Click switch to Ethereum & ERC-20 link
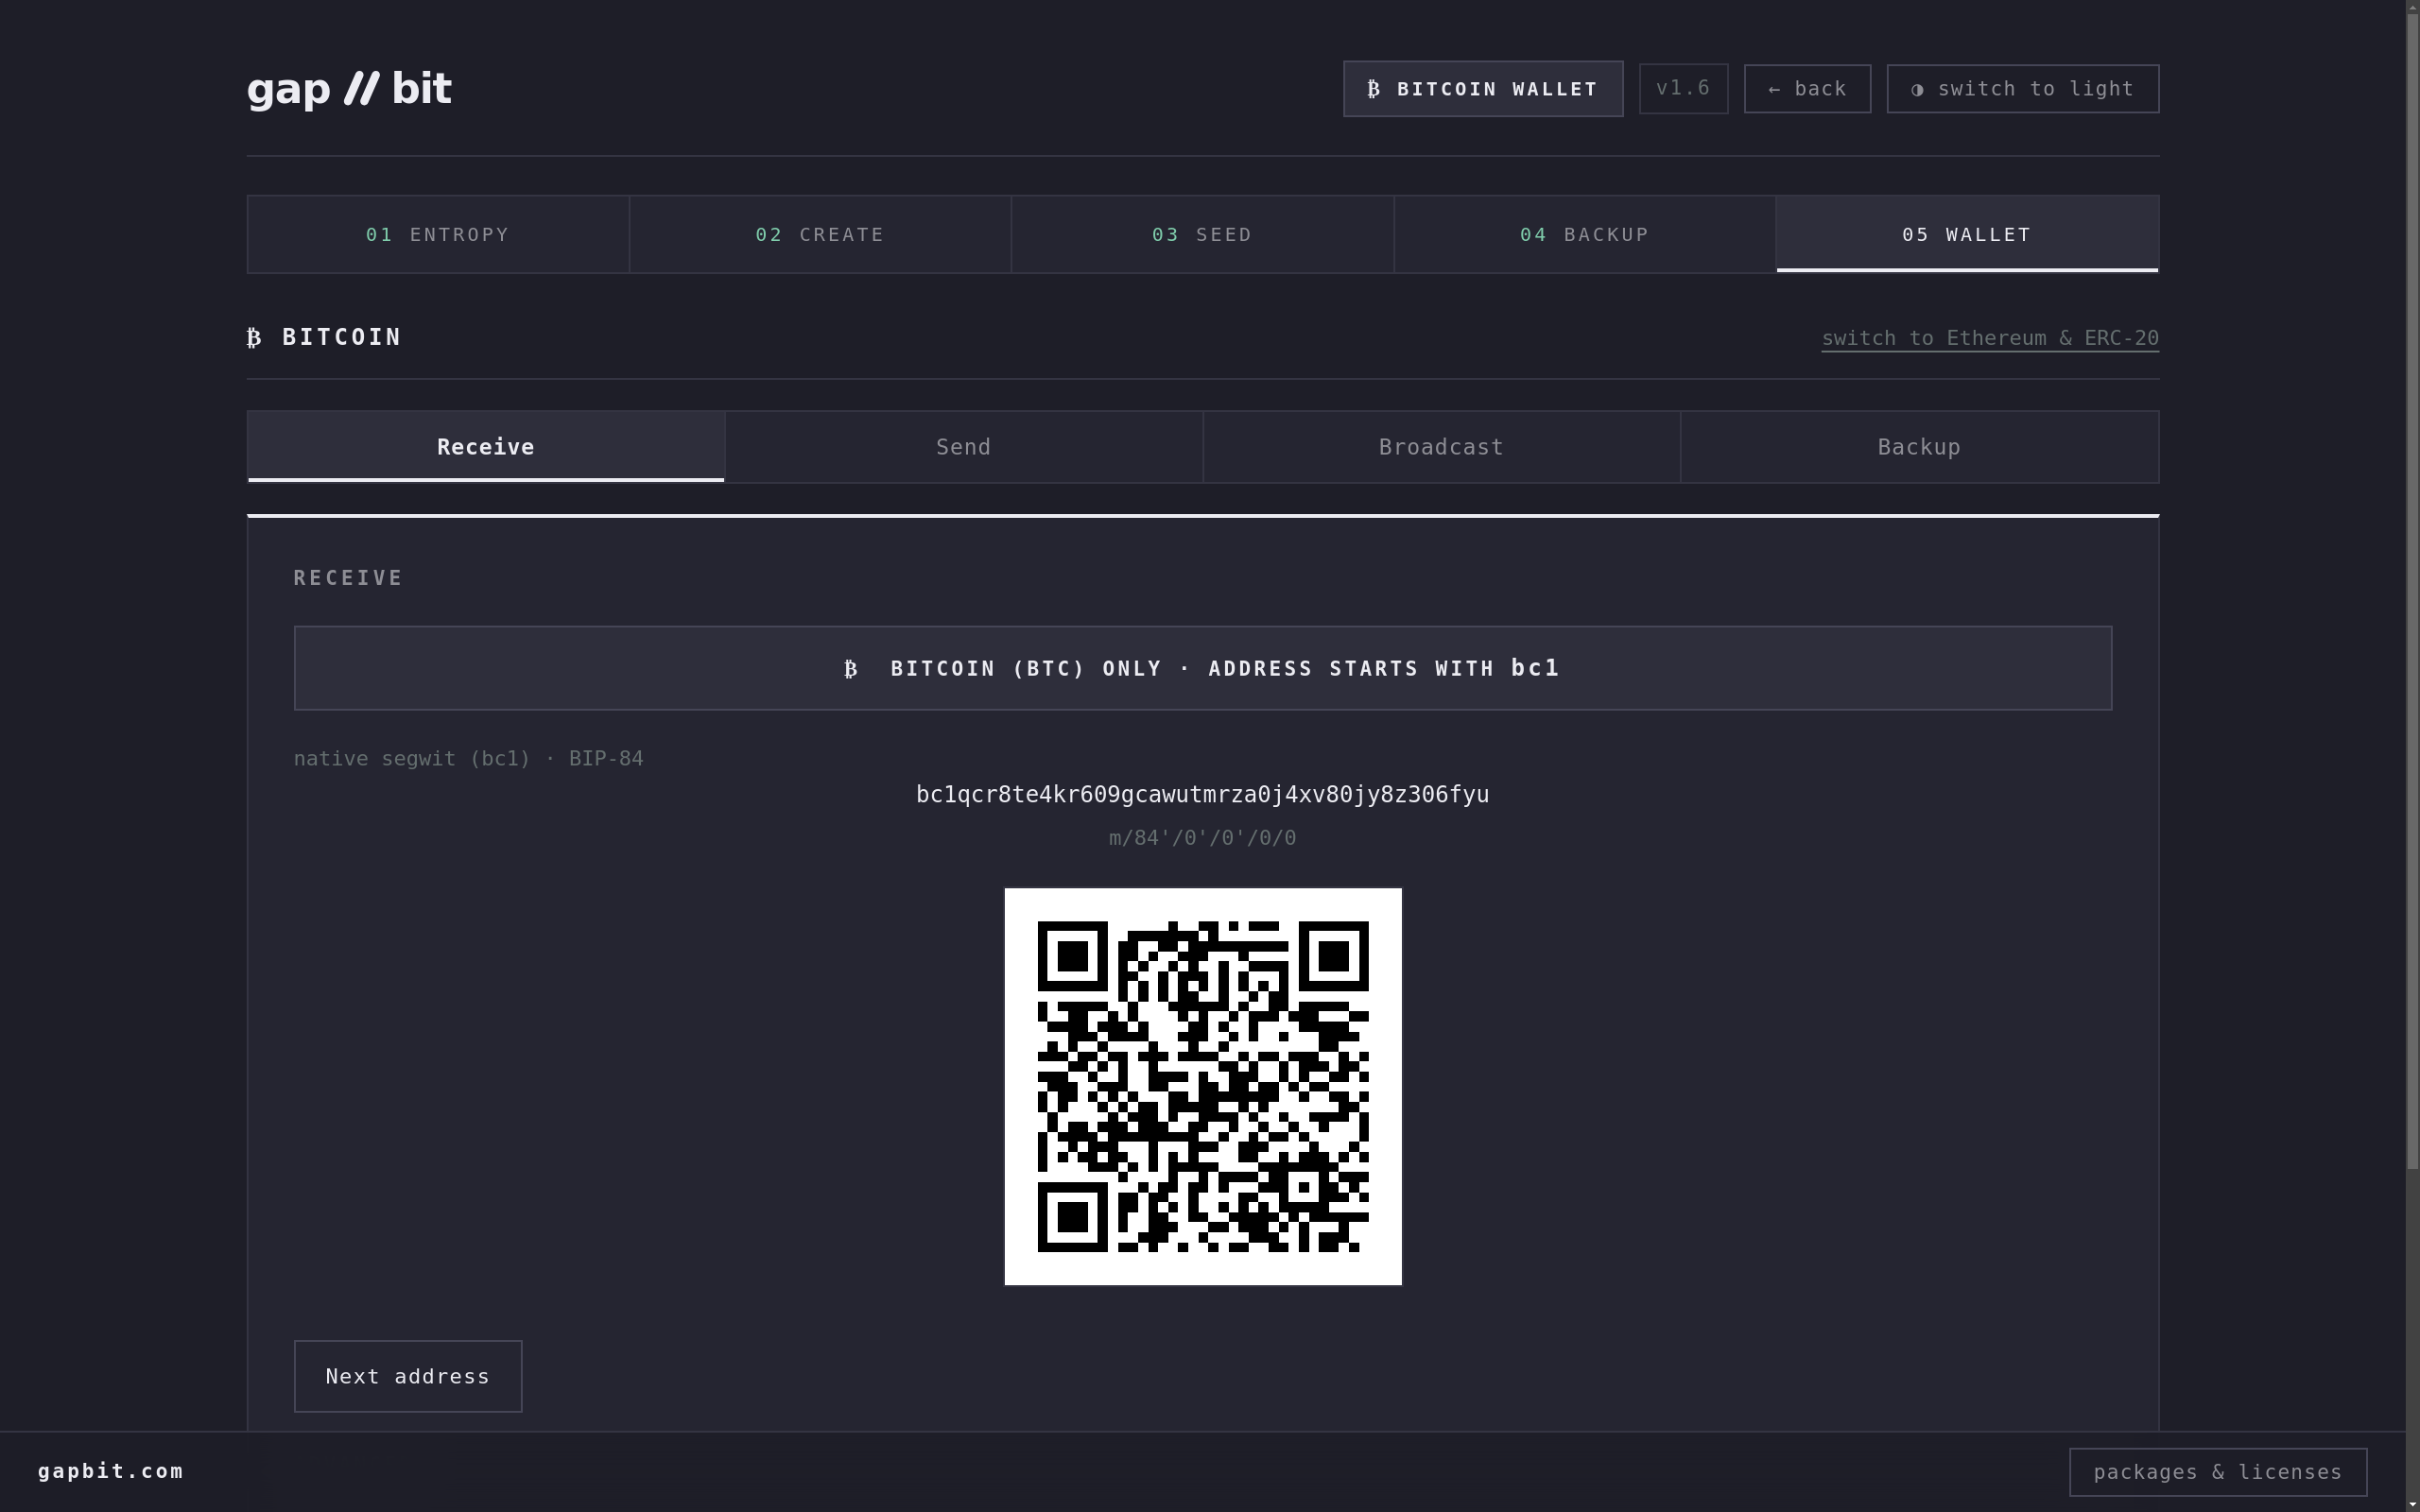 click(x=1990, y=338)
